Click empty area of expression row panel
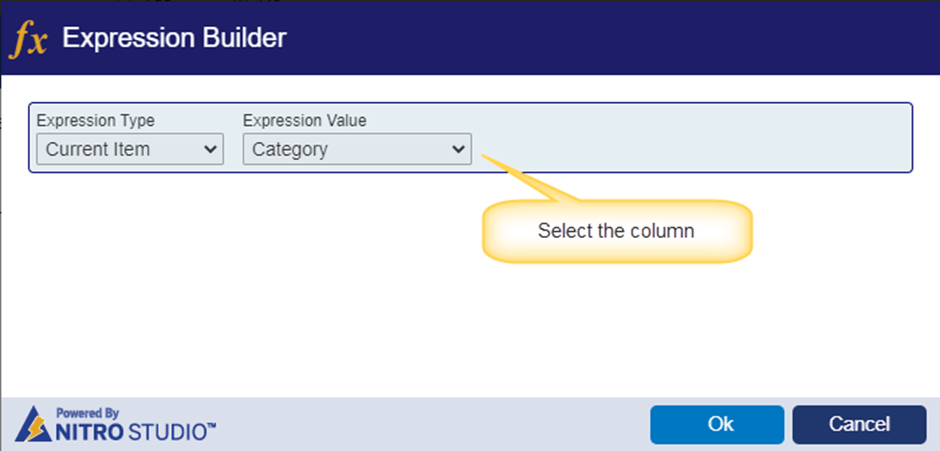The image size is (940, 451). point(689,138)
